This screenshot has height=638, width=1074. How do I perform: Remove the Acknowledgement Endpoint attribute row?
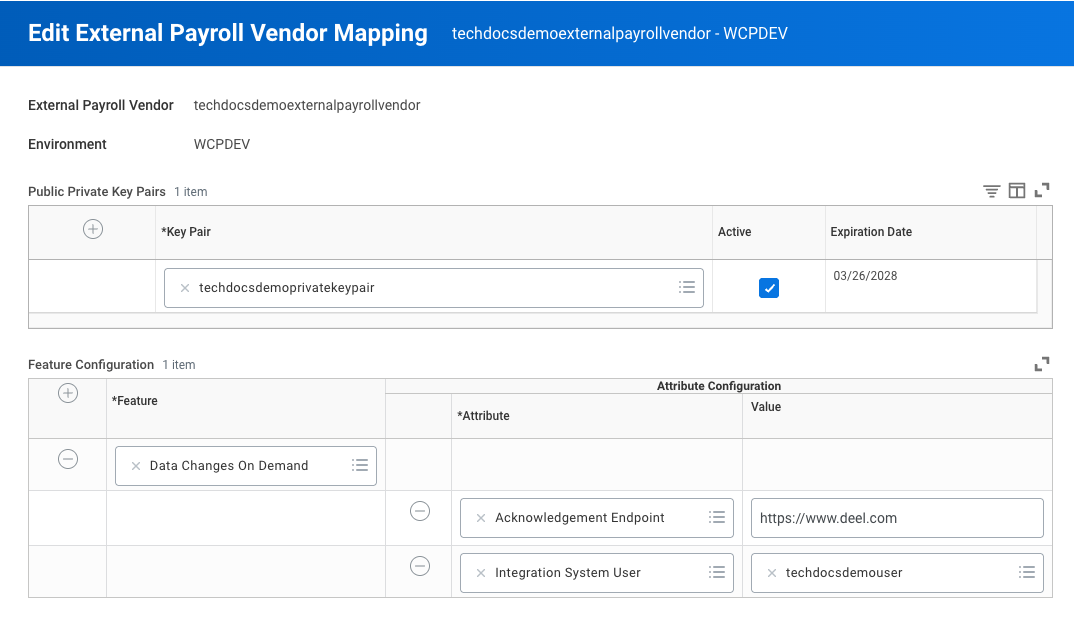click(419, 511)
